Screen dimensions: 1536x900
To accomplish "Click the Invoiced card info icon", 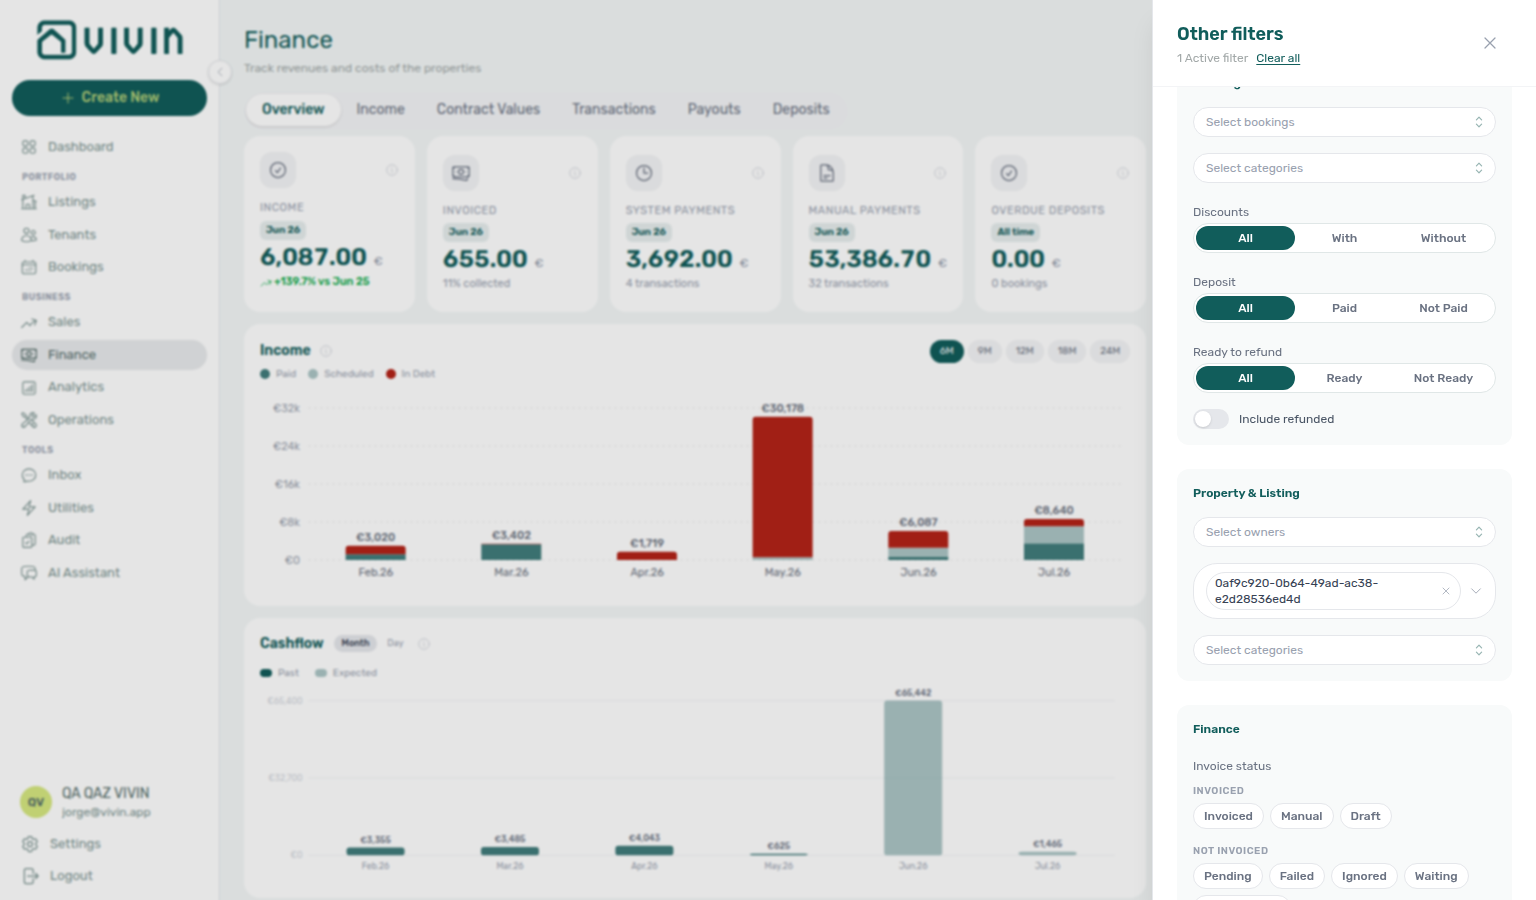I will tap(575, 173).
